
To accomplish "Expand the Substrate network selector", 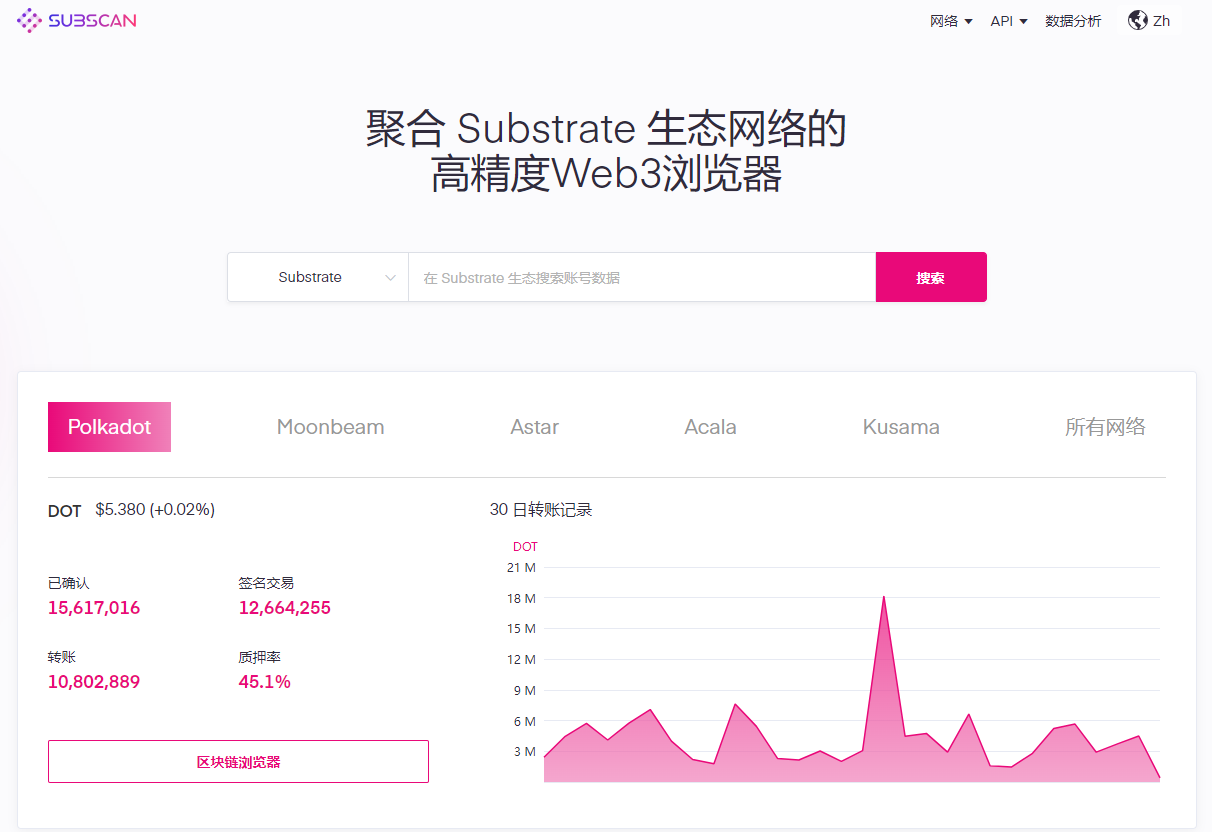I will (x=318, y=277).
